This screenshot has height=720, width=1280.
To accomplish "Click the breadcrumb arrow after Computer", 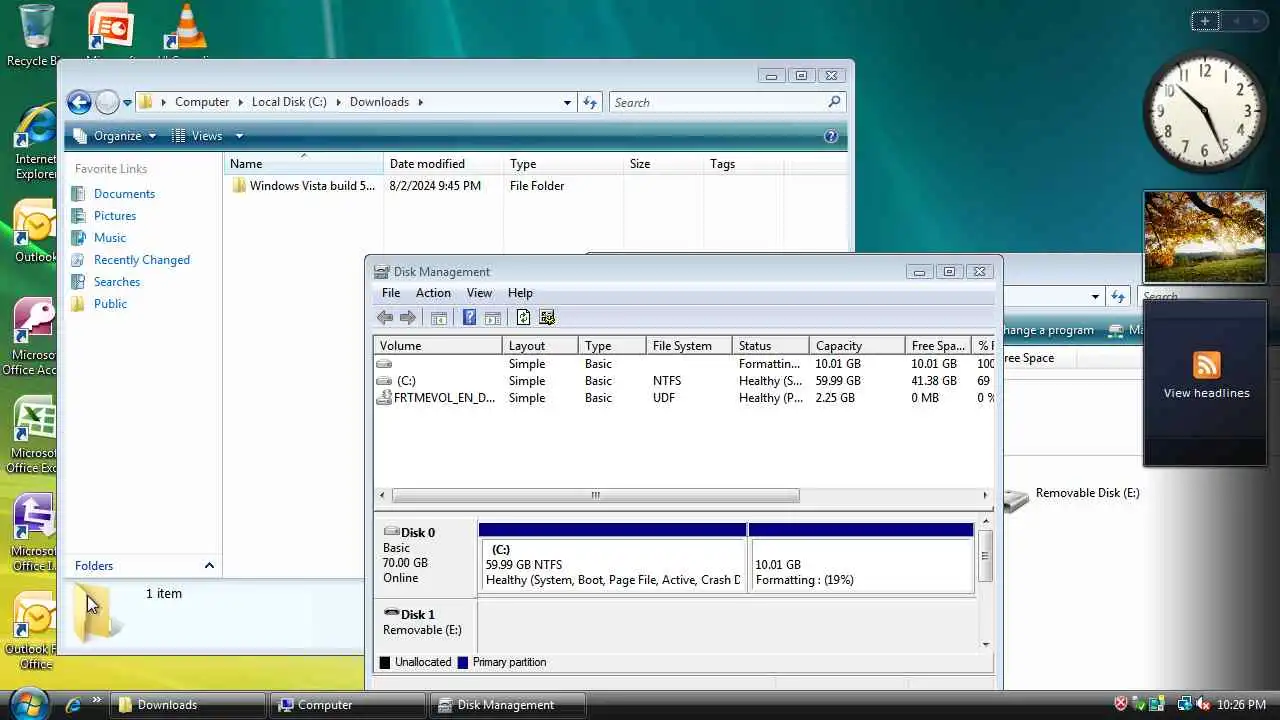I will (x=240, y=102).
